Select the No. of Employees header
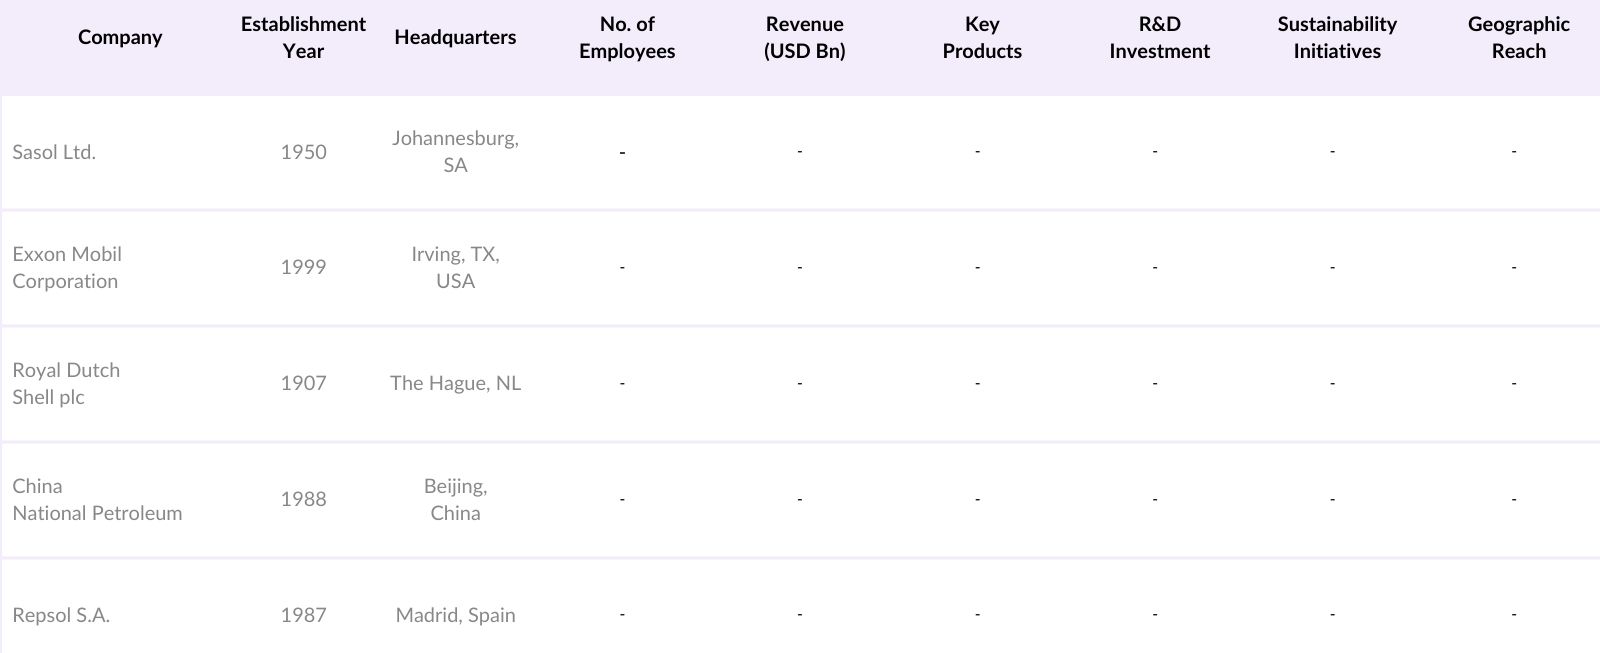The width and height of the screenshot is (1600, 653). pyautogui.click(x=627, y=38)
